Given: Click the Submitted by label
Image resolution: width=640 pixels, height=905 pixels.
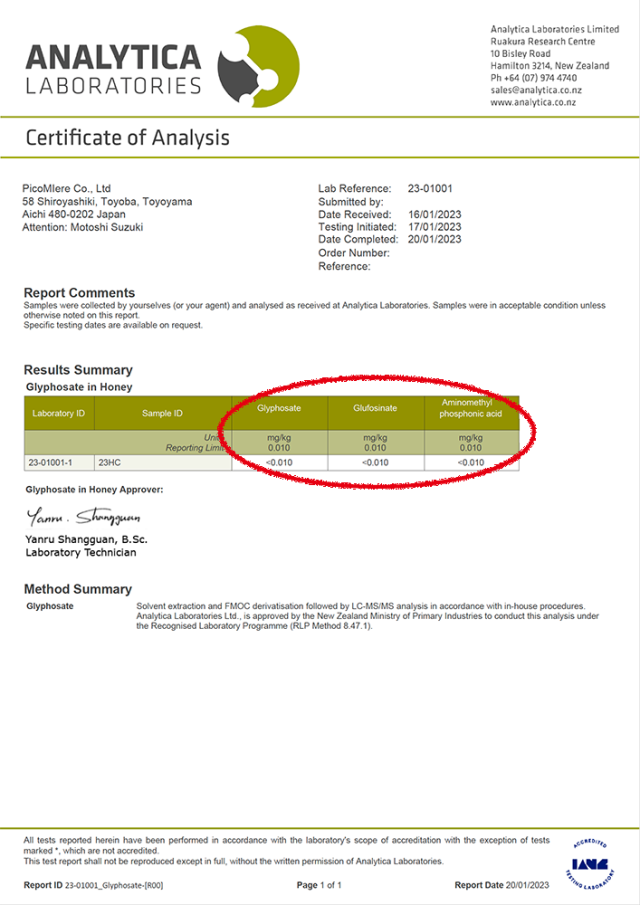Looking at the screenshot, I should [x=350, y=202].
